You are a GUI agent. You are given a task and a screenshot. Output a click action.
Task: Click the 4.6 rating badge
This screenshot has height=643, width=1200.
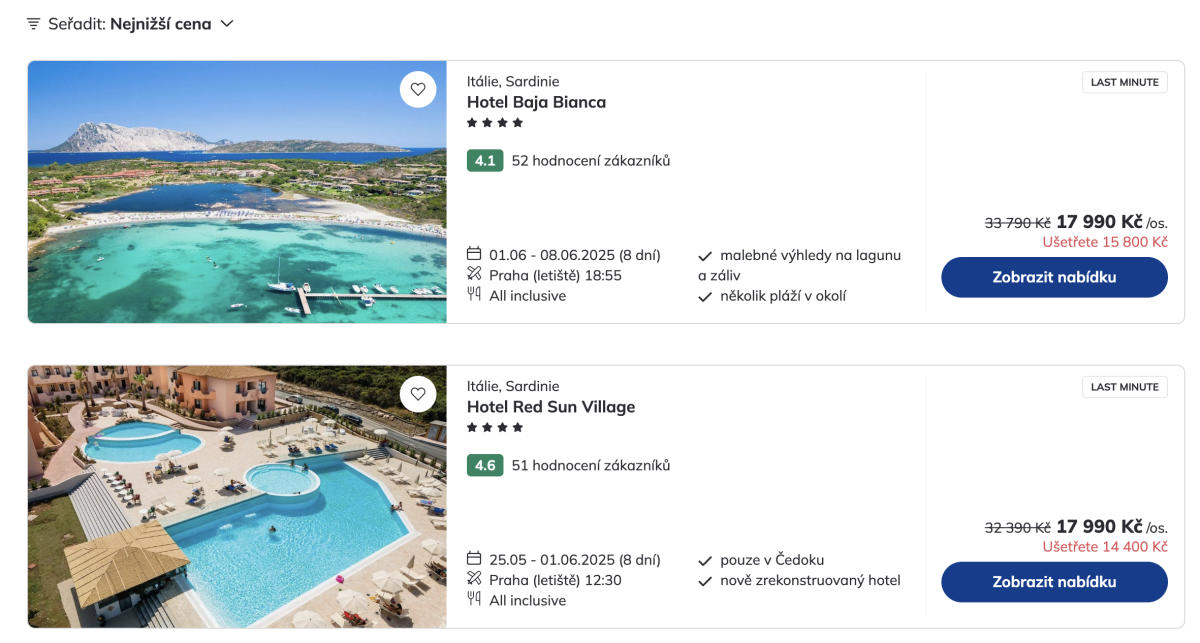[x=485, y=465]
